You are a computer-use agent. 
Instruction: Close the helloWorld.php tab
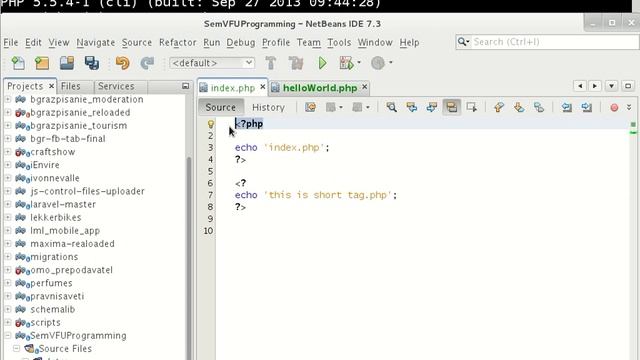(364, 87)
